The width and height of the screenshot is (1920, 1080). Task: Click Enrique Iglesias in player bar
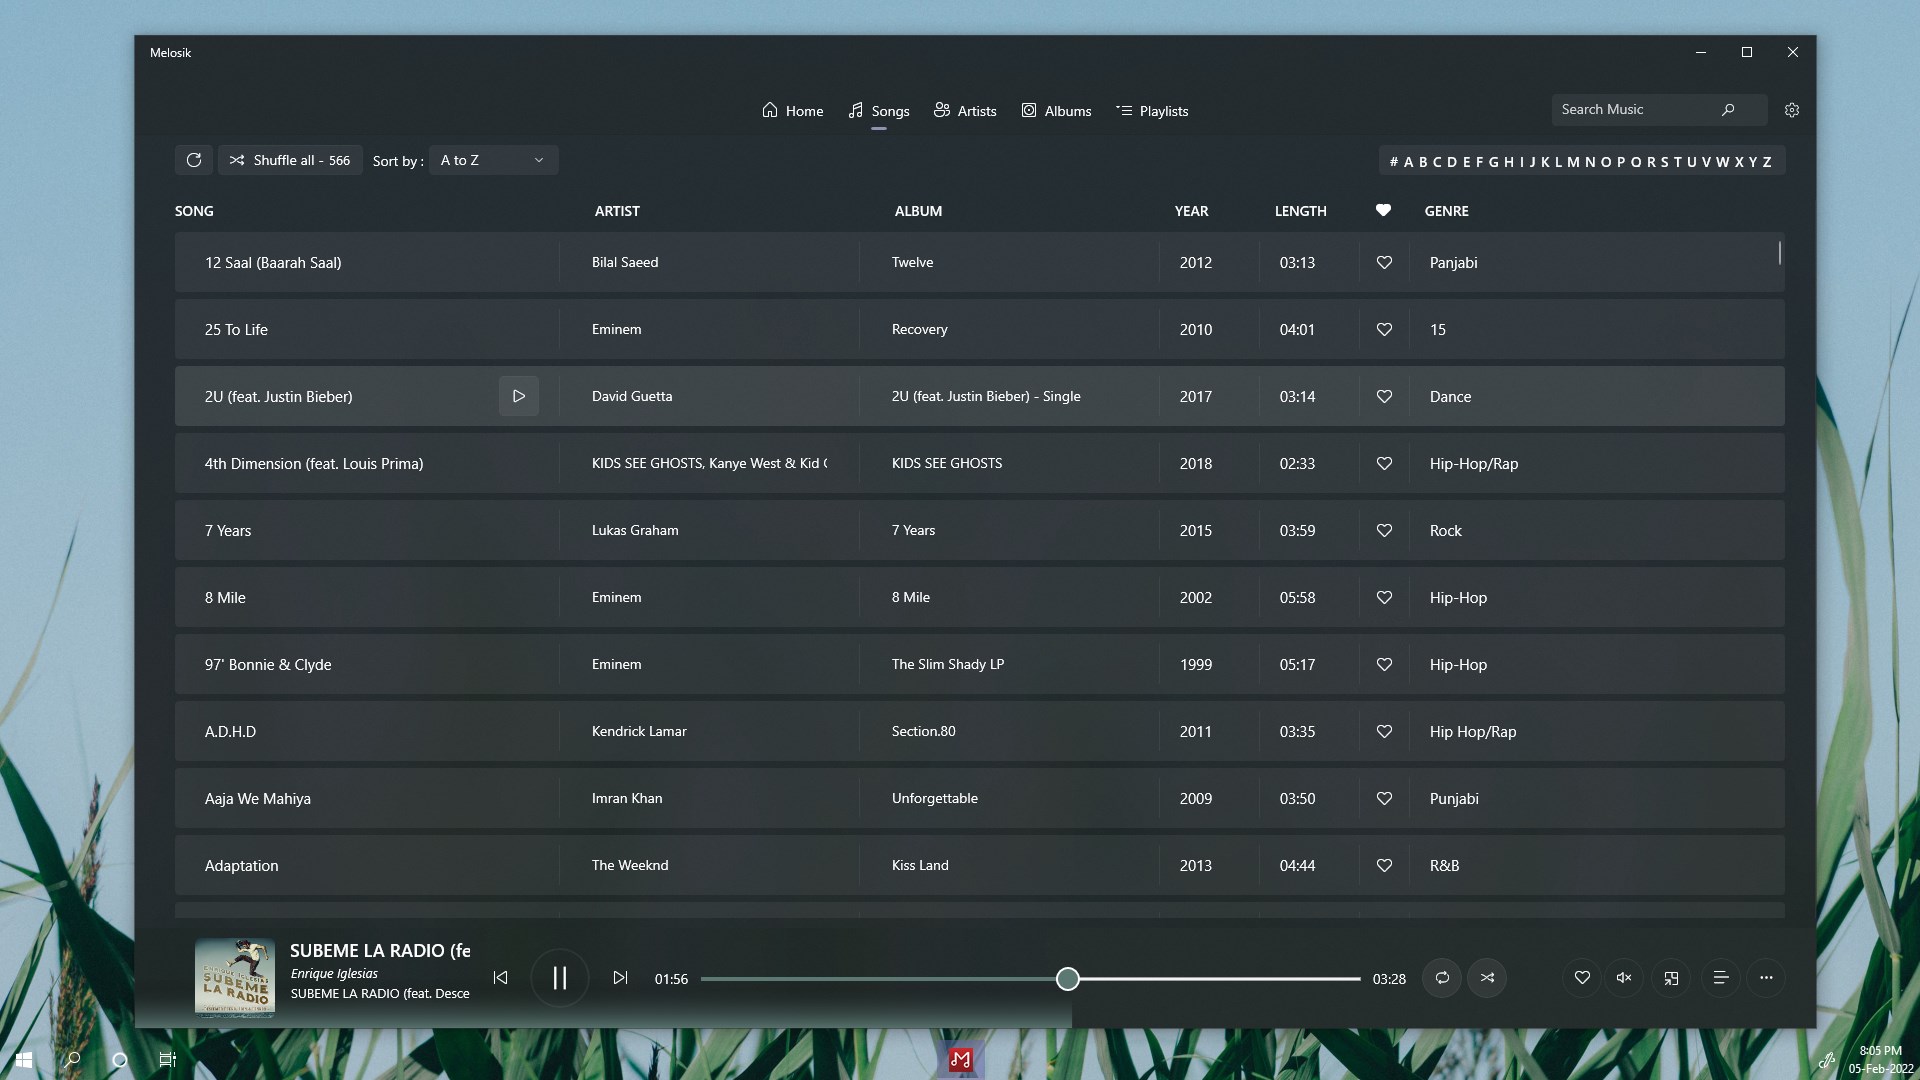pos(334,973)
